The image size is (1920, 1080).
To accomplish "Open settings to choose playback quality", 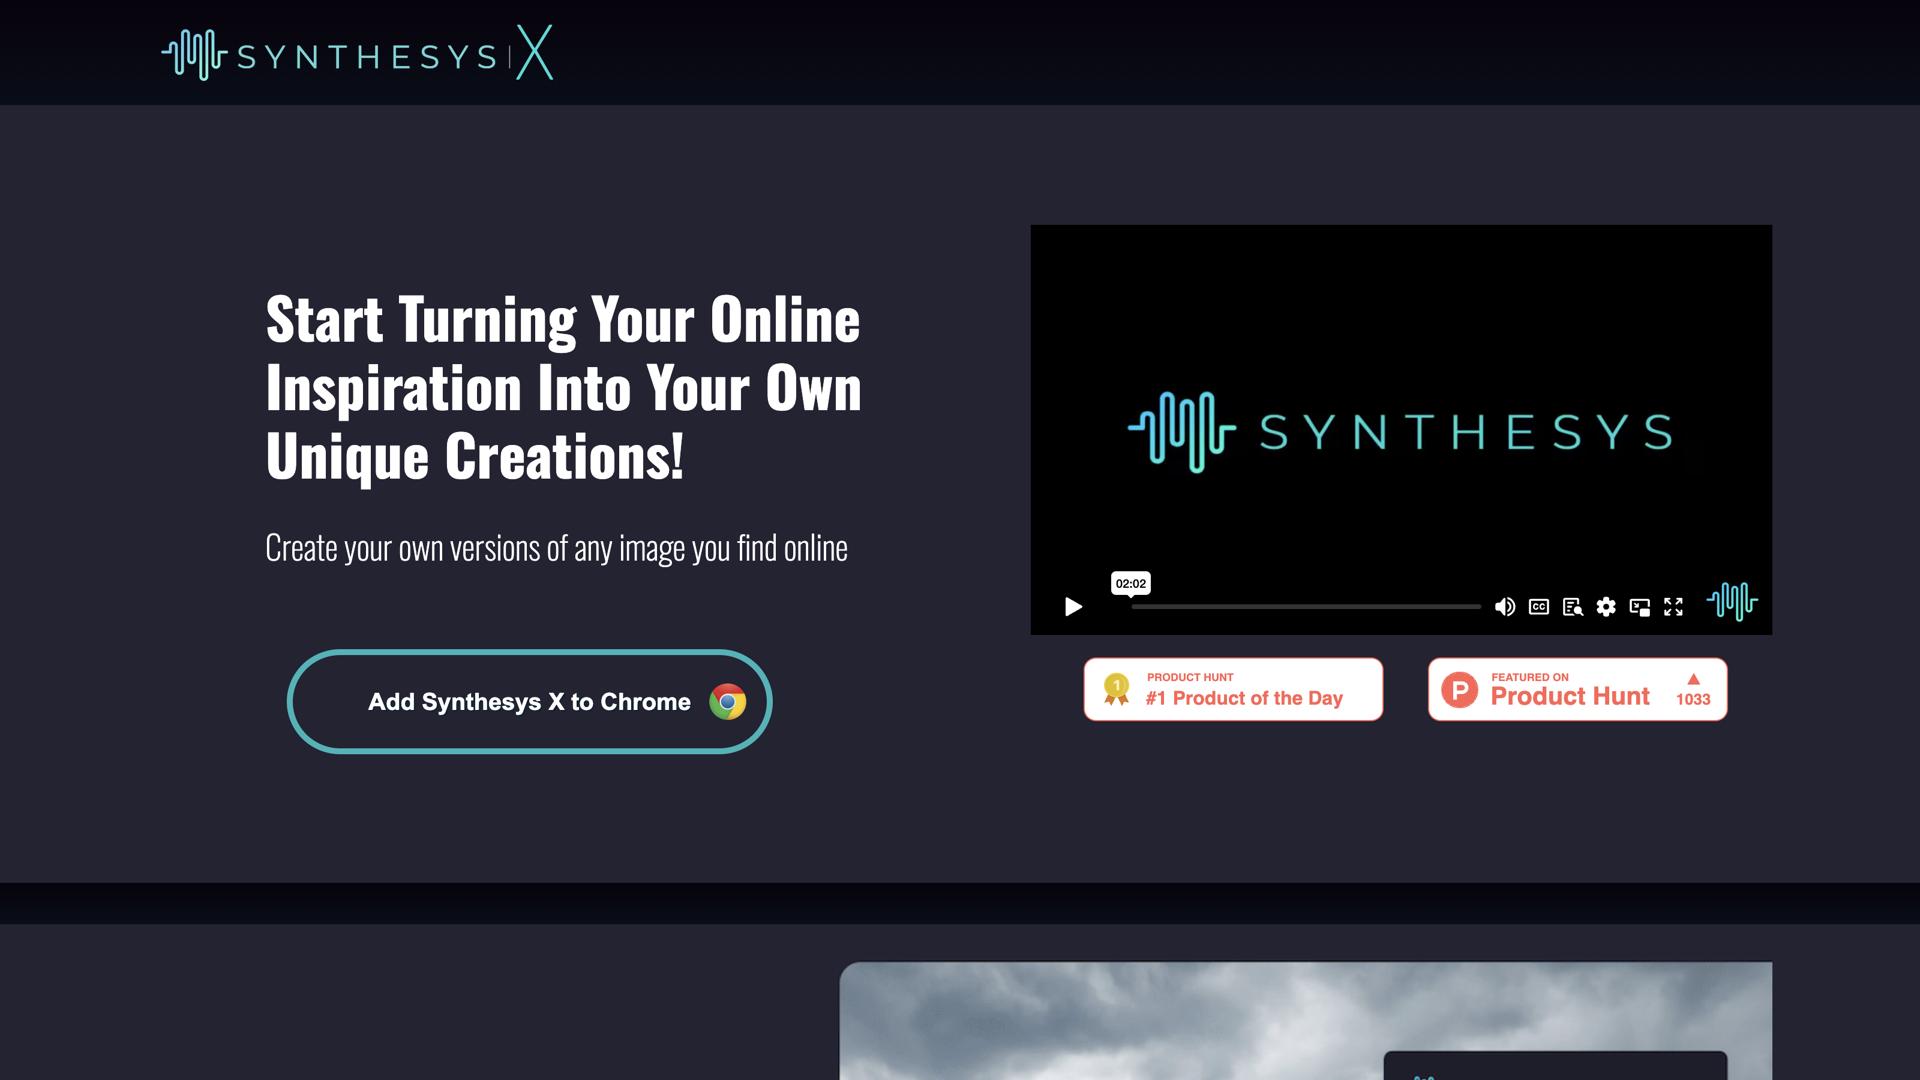I will pyautogui.click(x=1606, y=607).
